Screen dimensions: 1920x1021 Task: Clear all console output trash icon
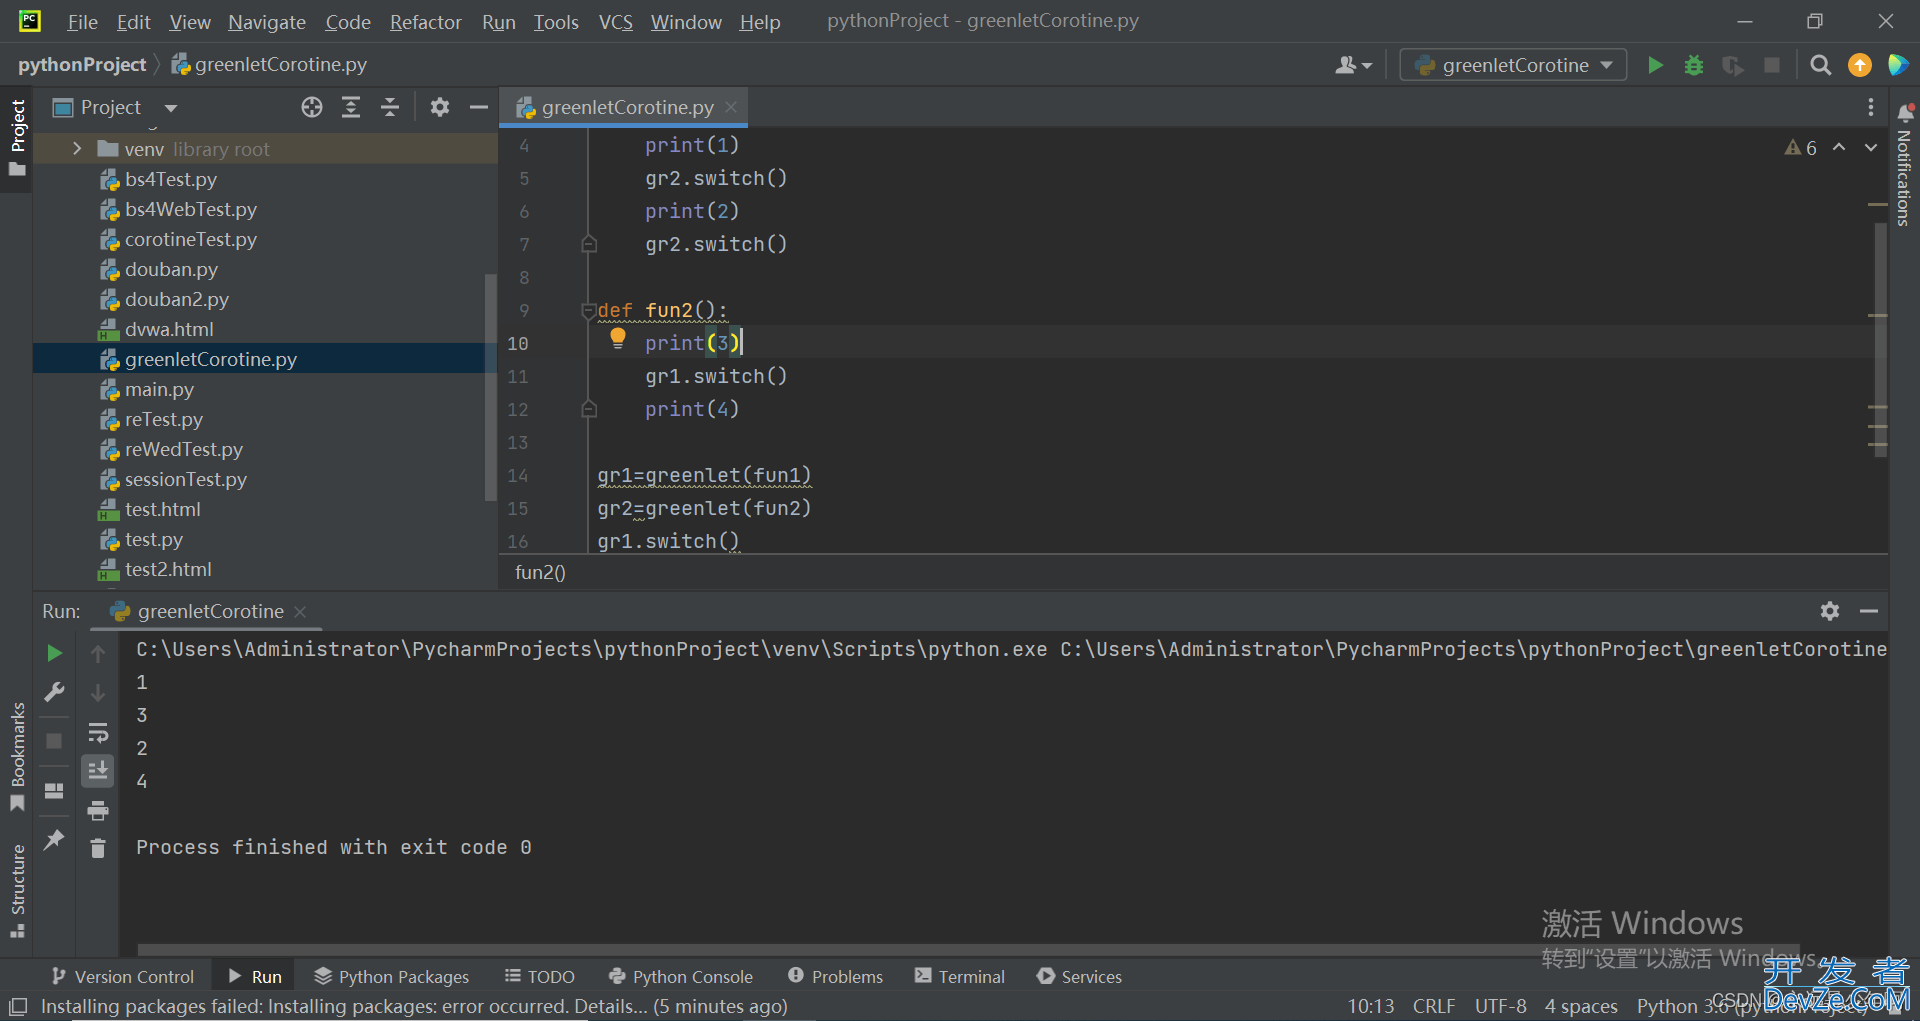click(x=98, y=848)
